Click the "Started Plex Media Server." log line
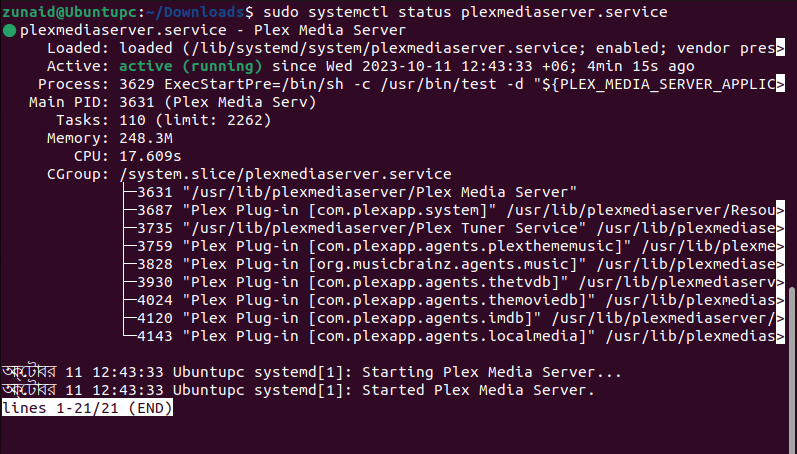 [x=478, y=389]
